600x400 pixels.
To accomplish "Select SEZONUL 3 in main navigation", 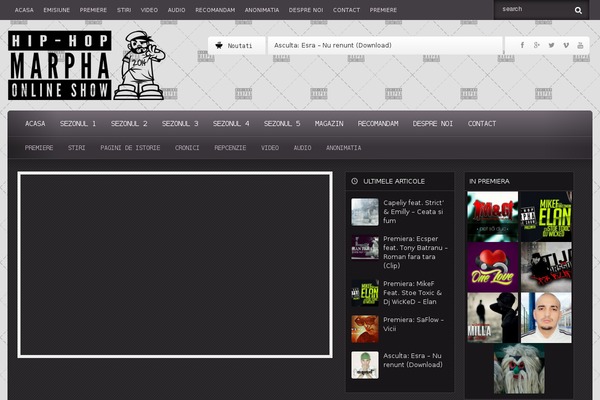I will (180, 124).
